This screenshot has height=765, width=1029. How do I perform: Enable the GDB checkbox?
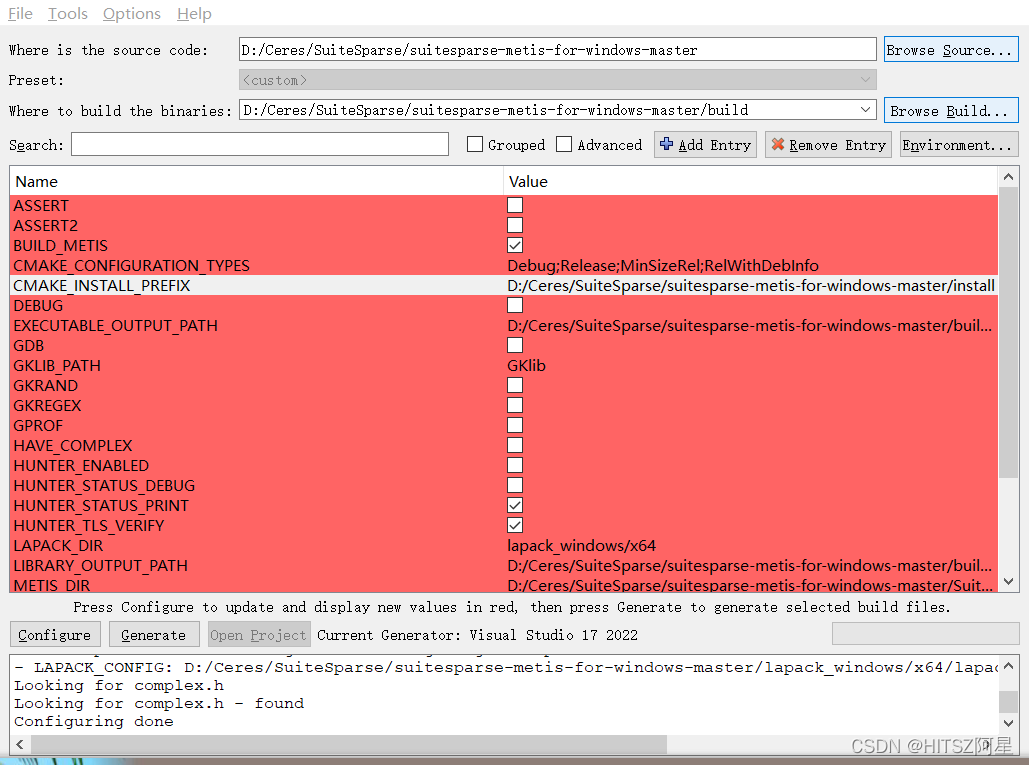(x=515, y=345)
